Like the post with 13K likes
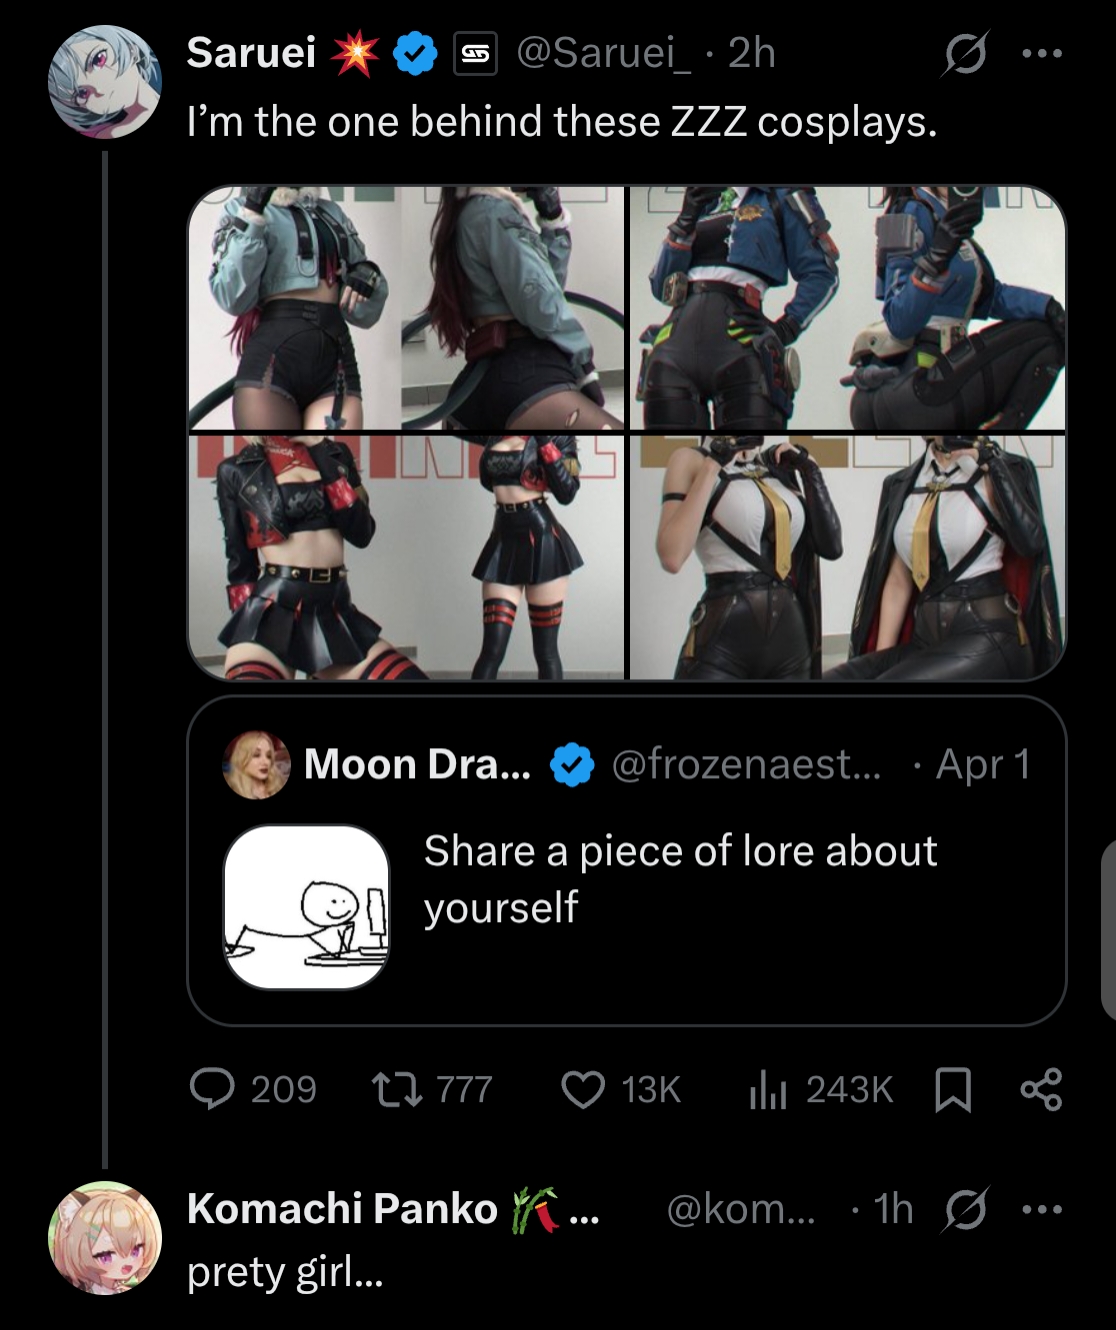This screenshot has height=1330, width=1116. coord(583,1089)
